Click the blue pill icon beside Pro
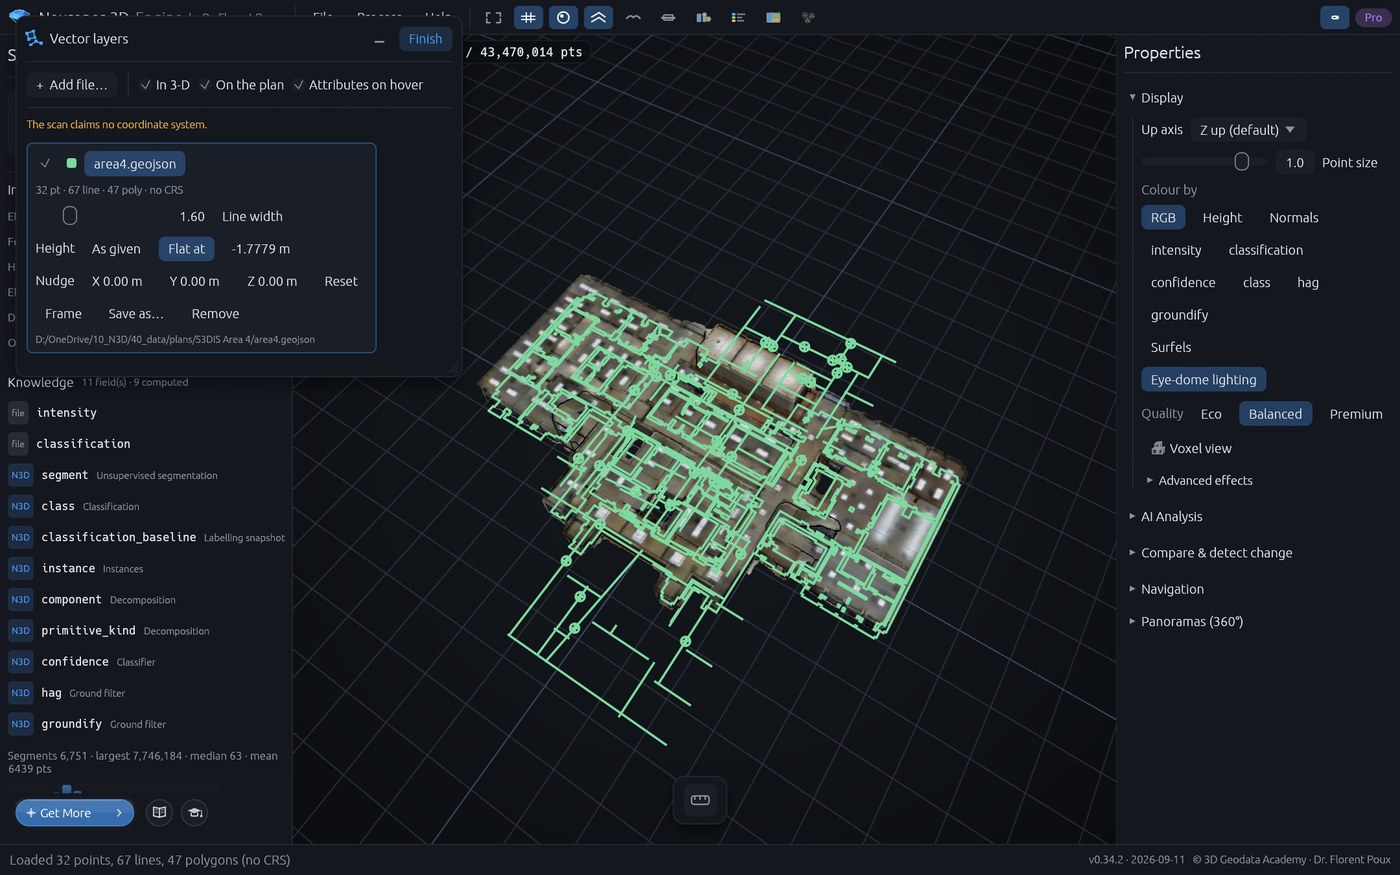1400x875 pixels. point(1334,17)
